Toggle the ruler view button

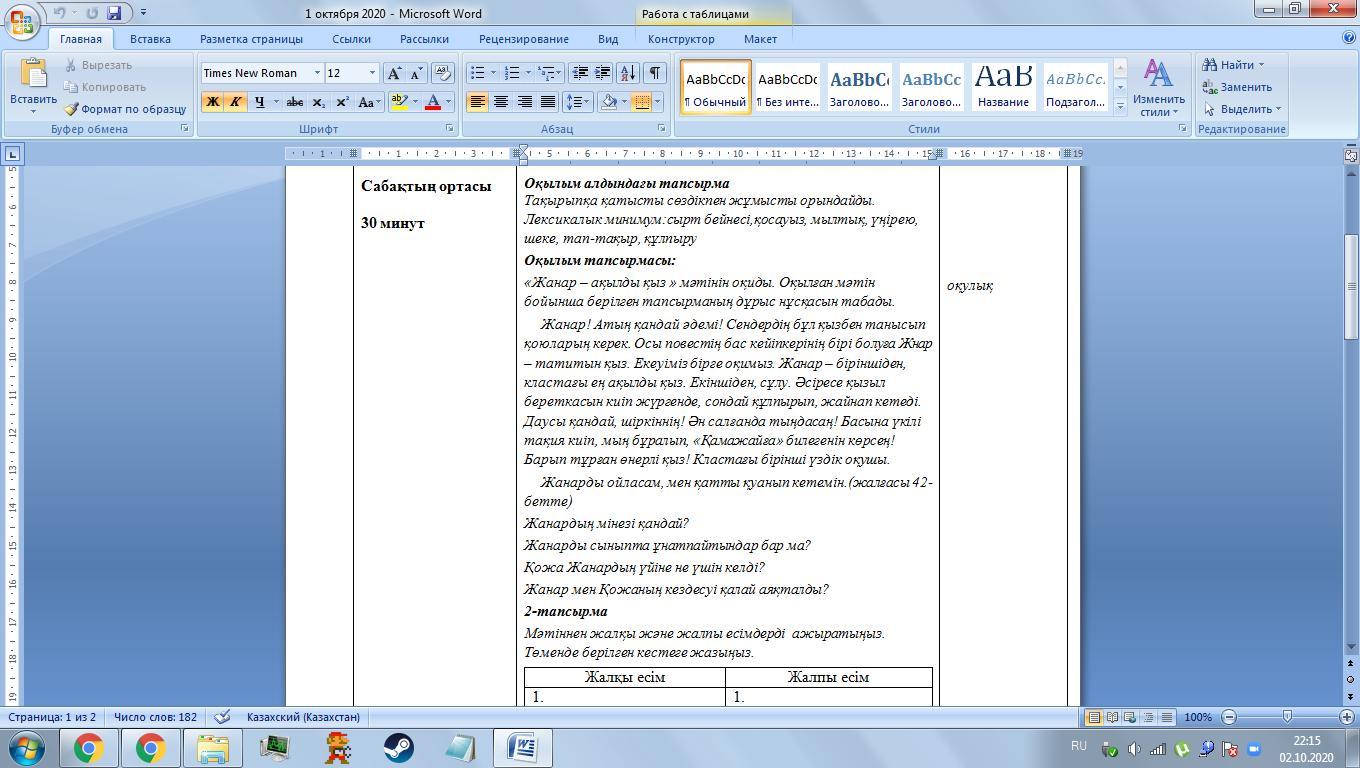point(1350,154)
